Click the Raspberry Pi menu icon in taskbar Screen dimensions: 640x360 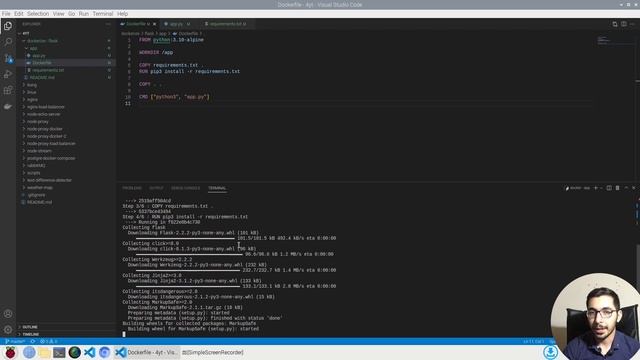10,352
